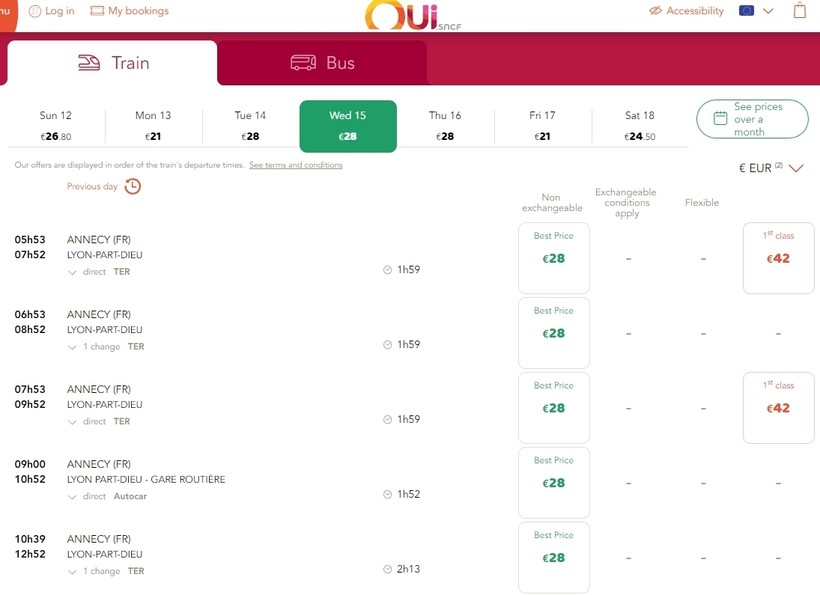Image resolution: width=820 pixels, height=595 pixels.
Task: Select date Sun 12 at €26.80
Action: tap(55, 126)
